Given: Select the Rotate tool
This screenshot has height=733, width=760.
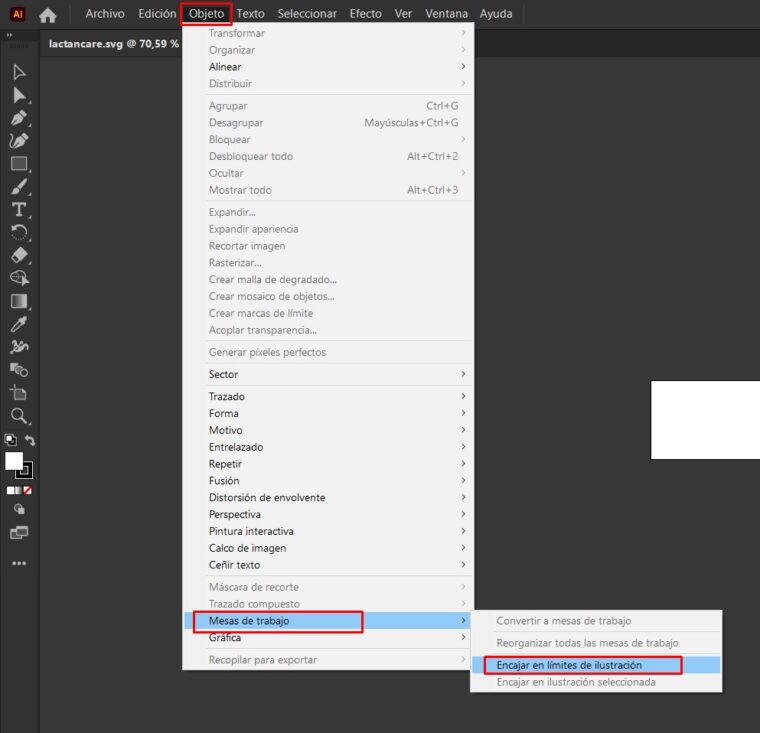Looking at the screenshot, I should click(x=19, y=232).
